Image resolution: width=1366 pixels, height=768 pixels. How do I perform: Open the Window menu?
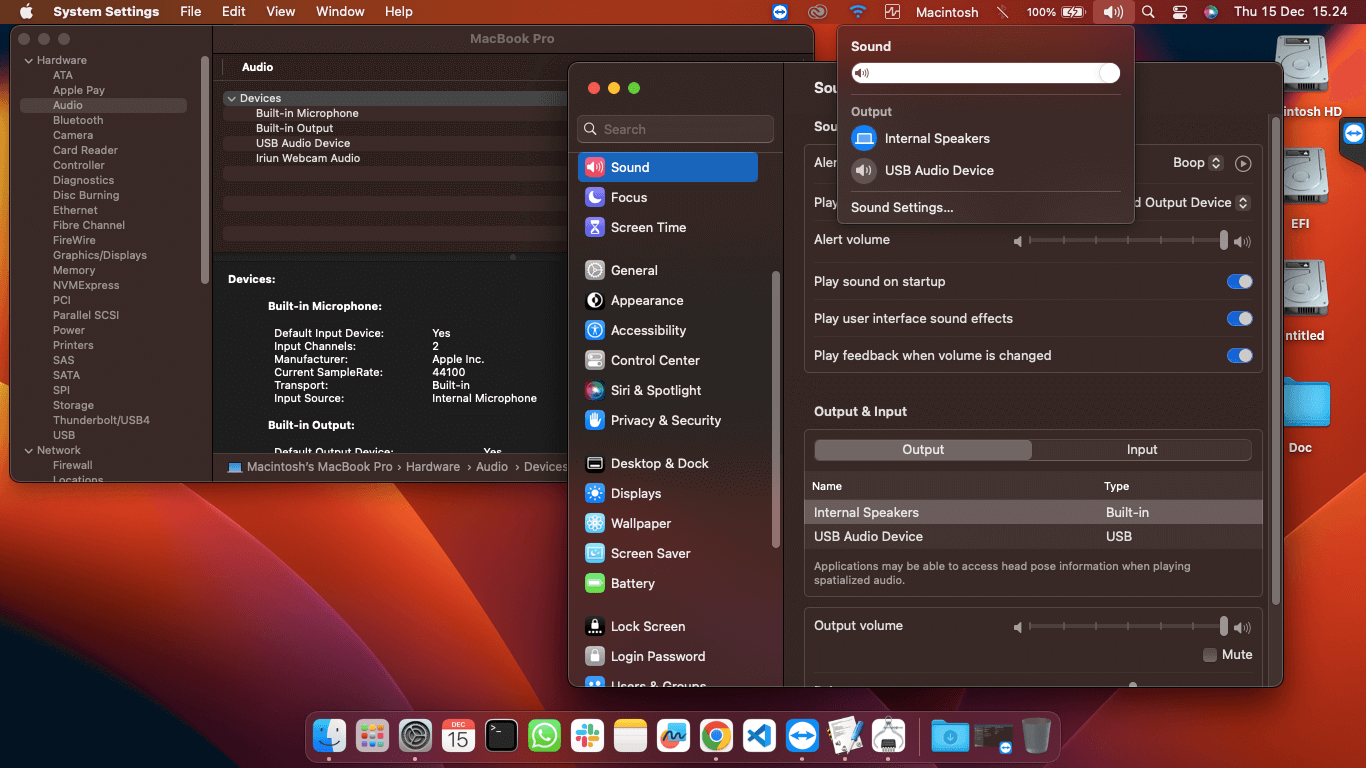tap(340, 12)
